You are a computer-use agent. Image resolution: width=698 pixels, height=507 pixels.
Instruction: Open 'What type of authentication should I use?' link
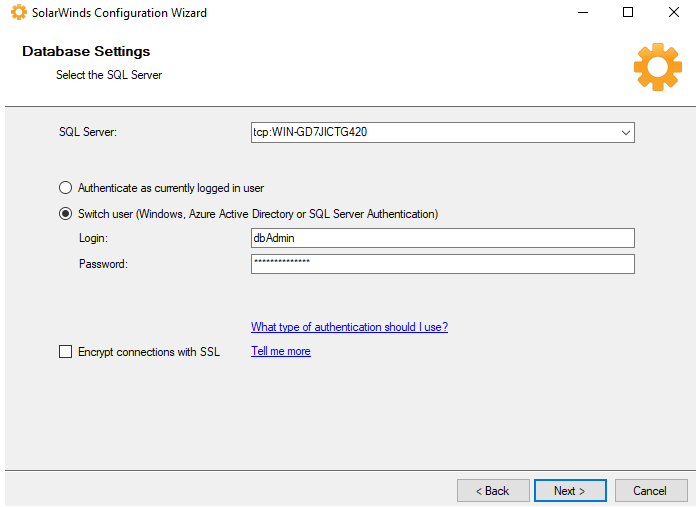(x=349, y=327)
